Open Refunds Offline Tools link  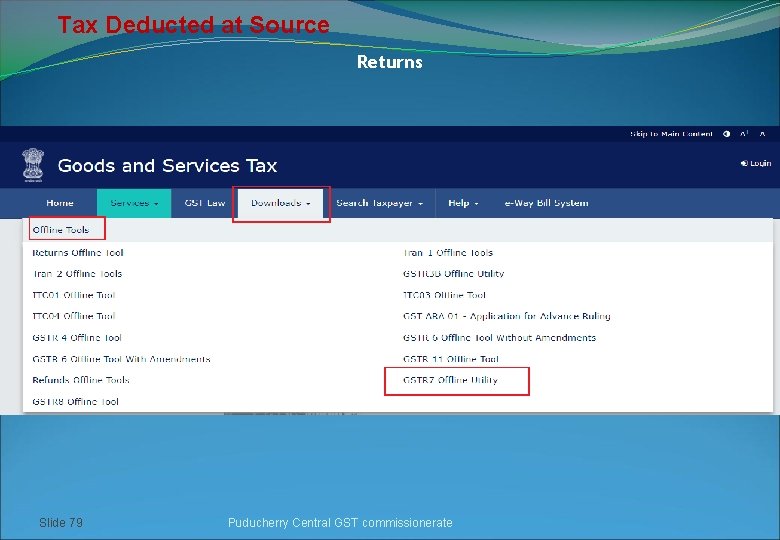tap(81, 380)
